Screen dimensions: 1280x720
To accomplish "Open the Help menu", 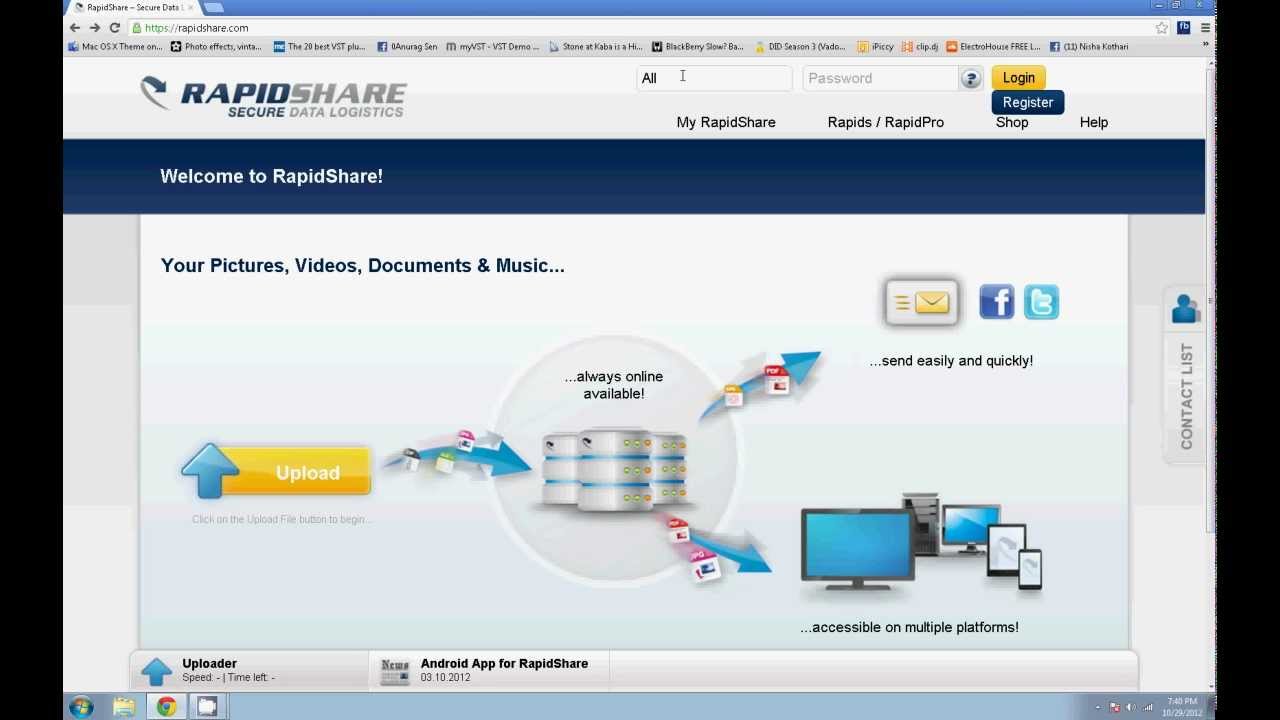I will point(1094,122).
